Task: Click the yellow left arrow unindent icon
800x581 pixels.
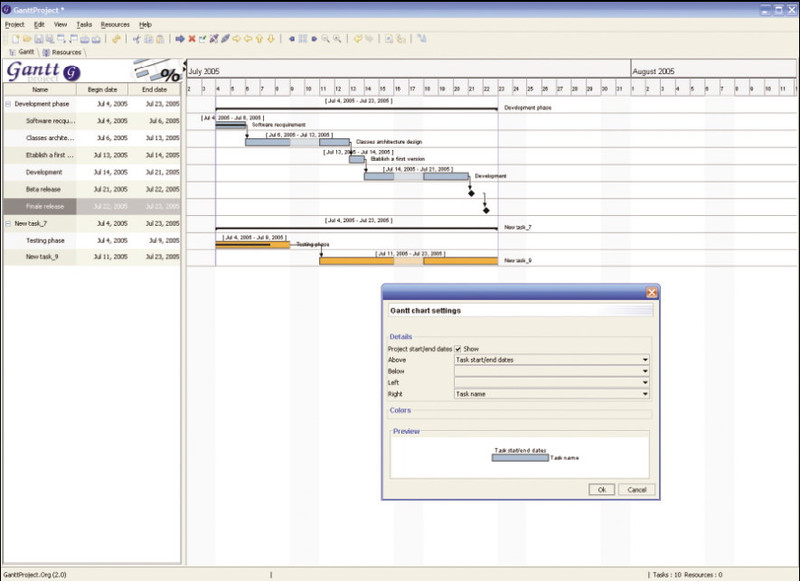Action: [x=248, y=39]
